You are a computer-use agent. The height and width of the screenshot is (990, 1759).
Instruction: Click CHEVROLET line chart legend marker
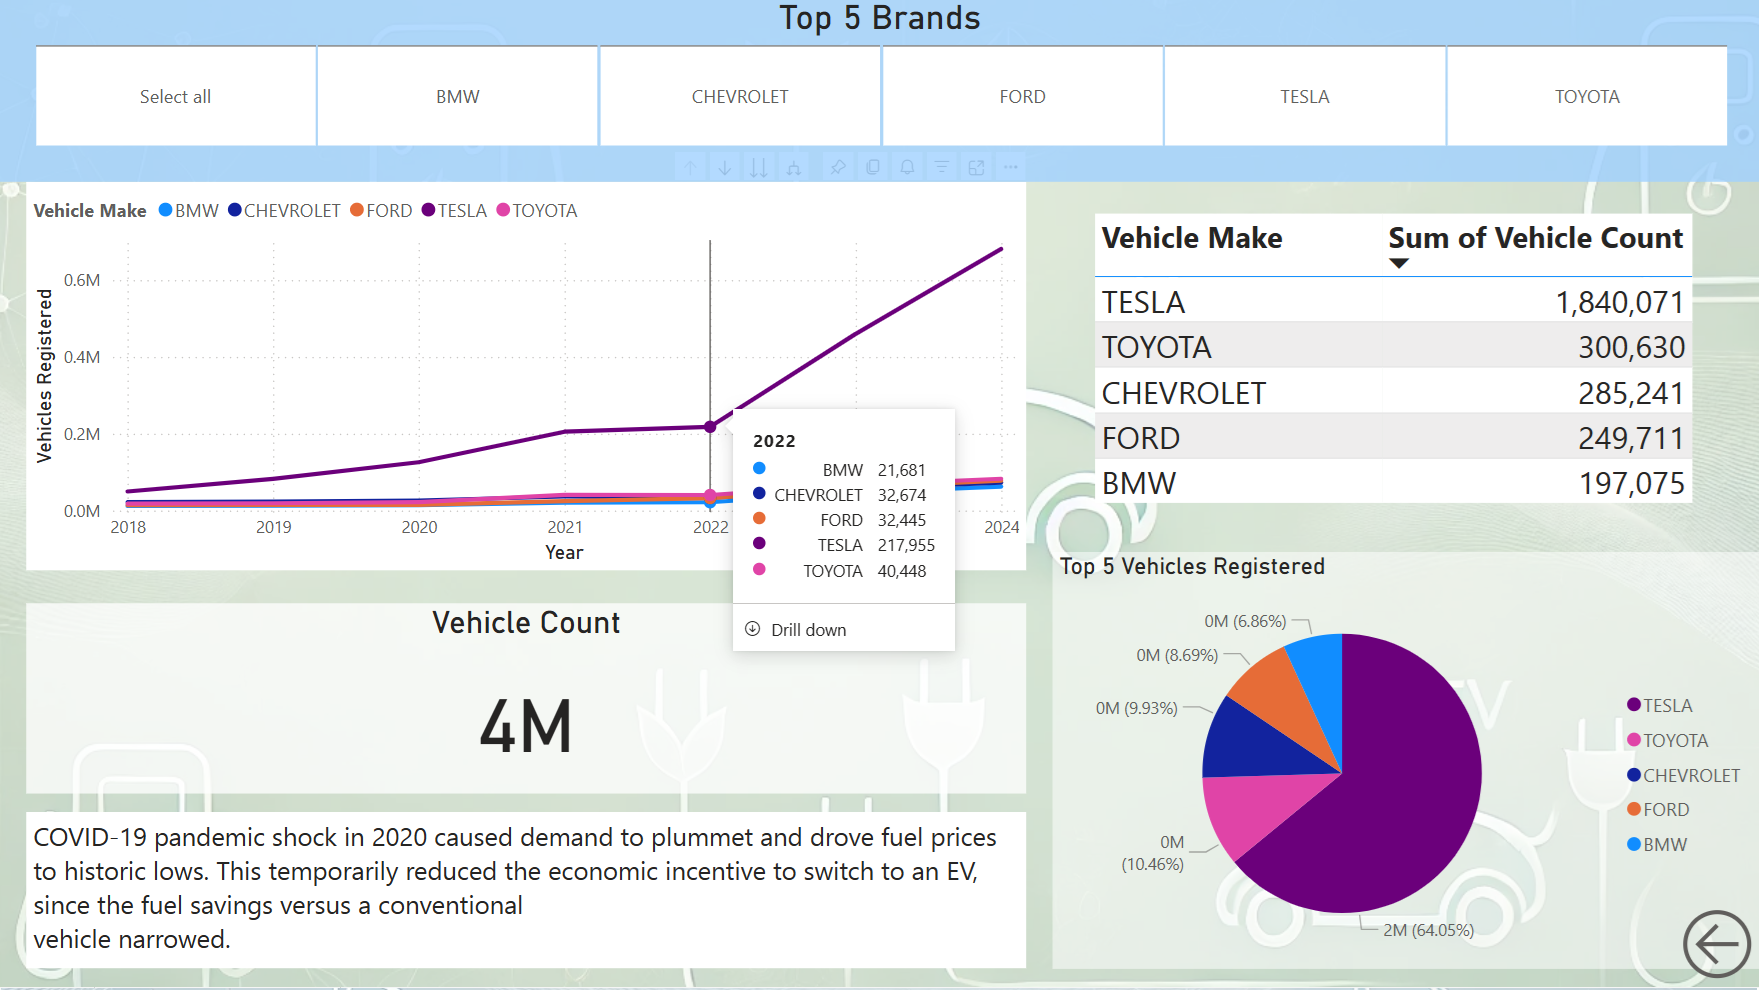click(x=235, y=210)
